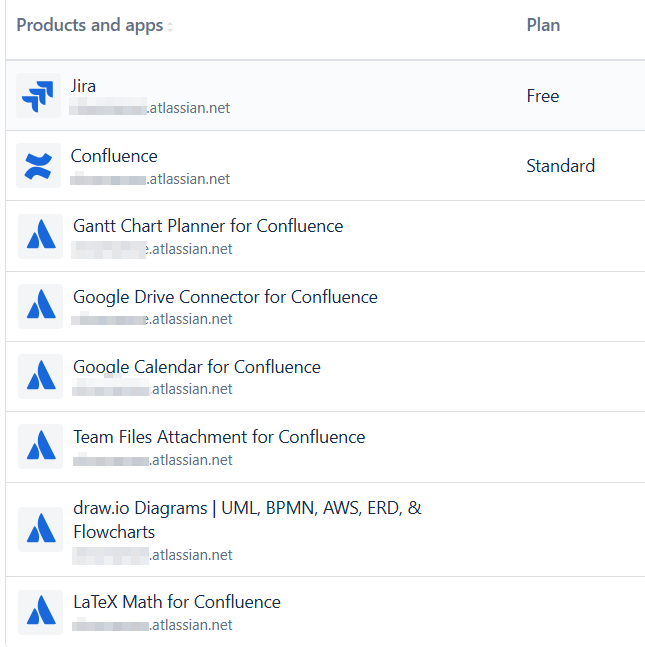Open Team Files Attachment for Confluence
Image resolution: width=645 pixels, height=647 pixels.
click(x=219, y=437)
